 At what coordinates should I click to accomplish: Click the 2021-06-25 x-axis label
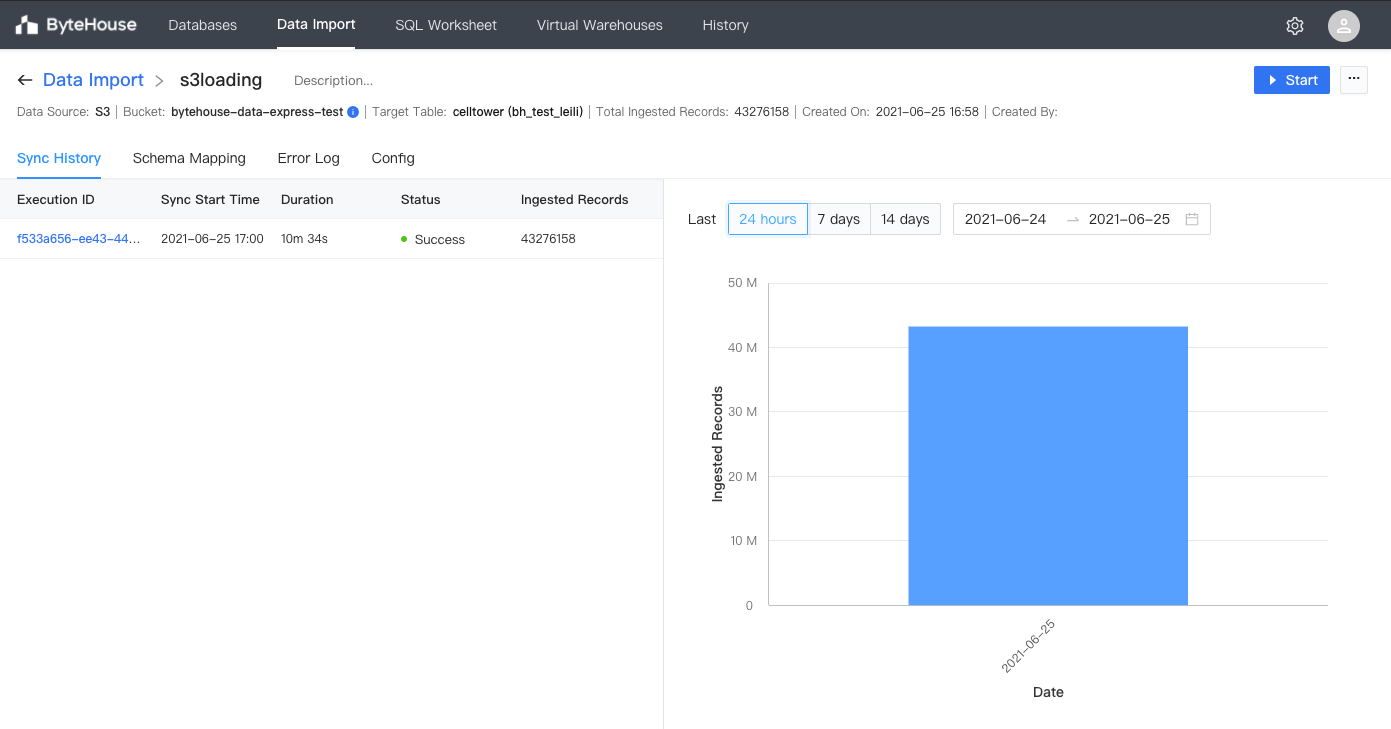pos(1028,645)
